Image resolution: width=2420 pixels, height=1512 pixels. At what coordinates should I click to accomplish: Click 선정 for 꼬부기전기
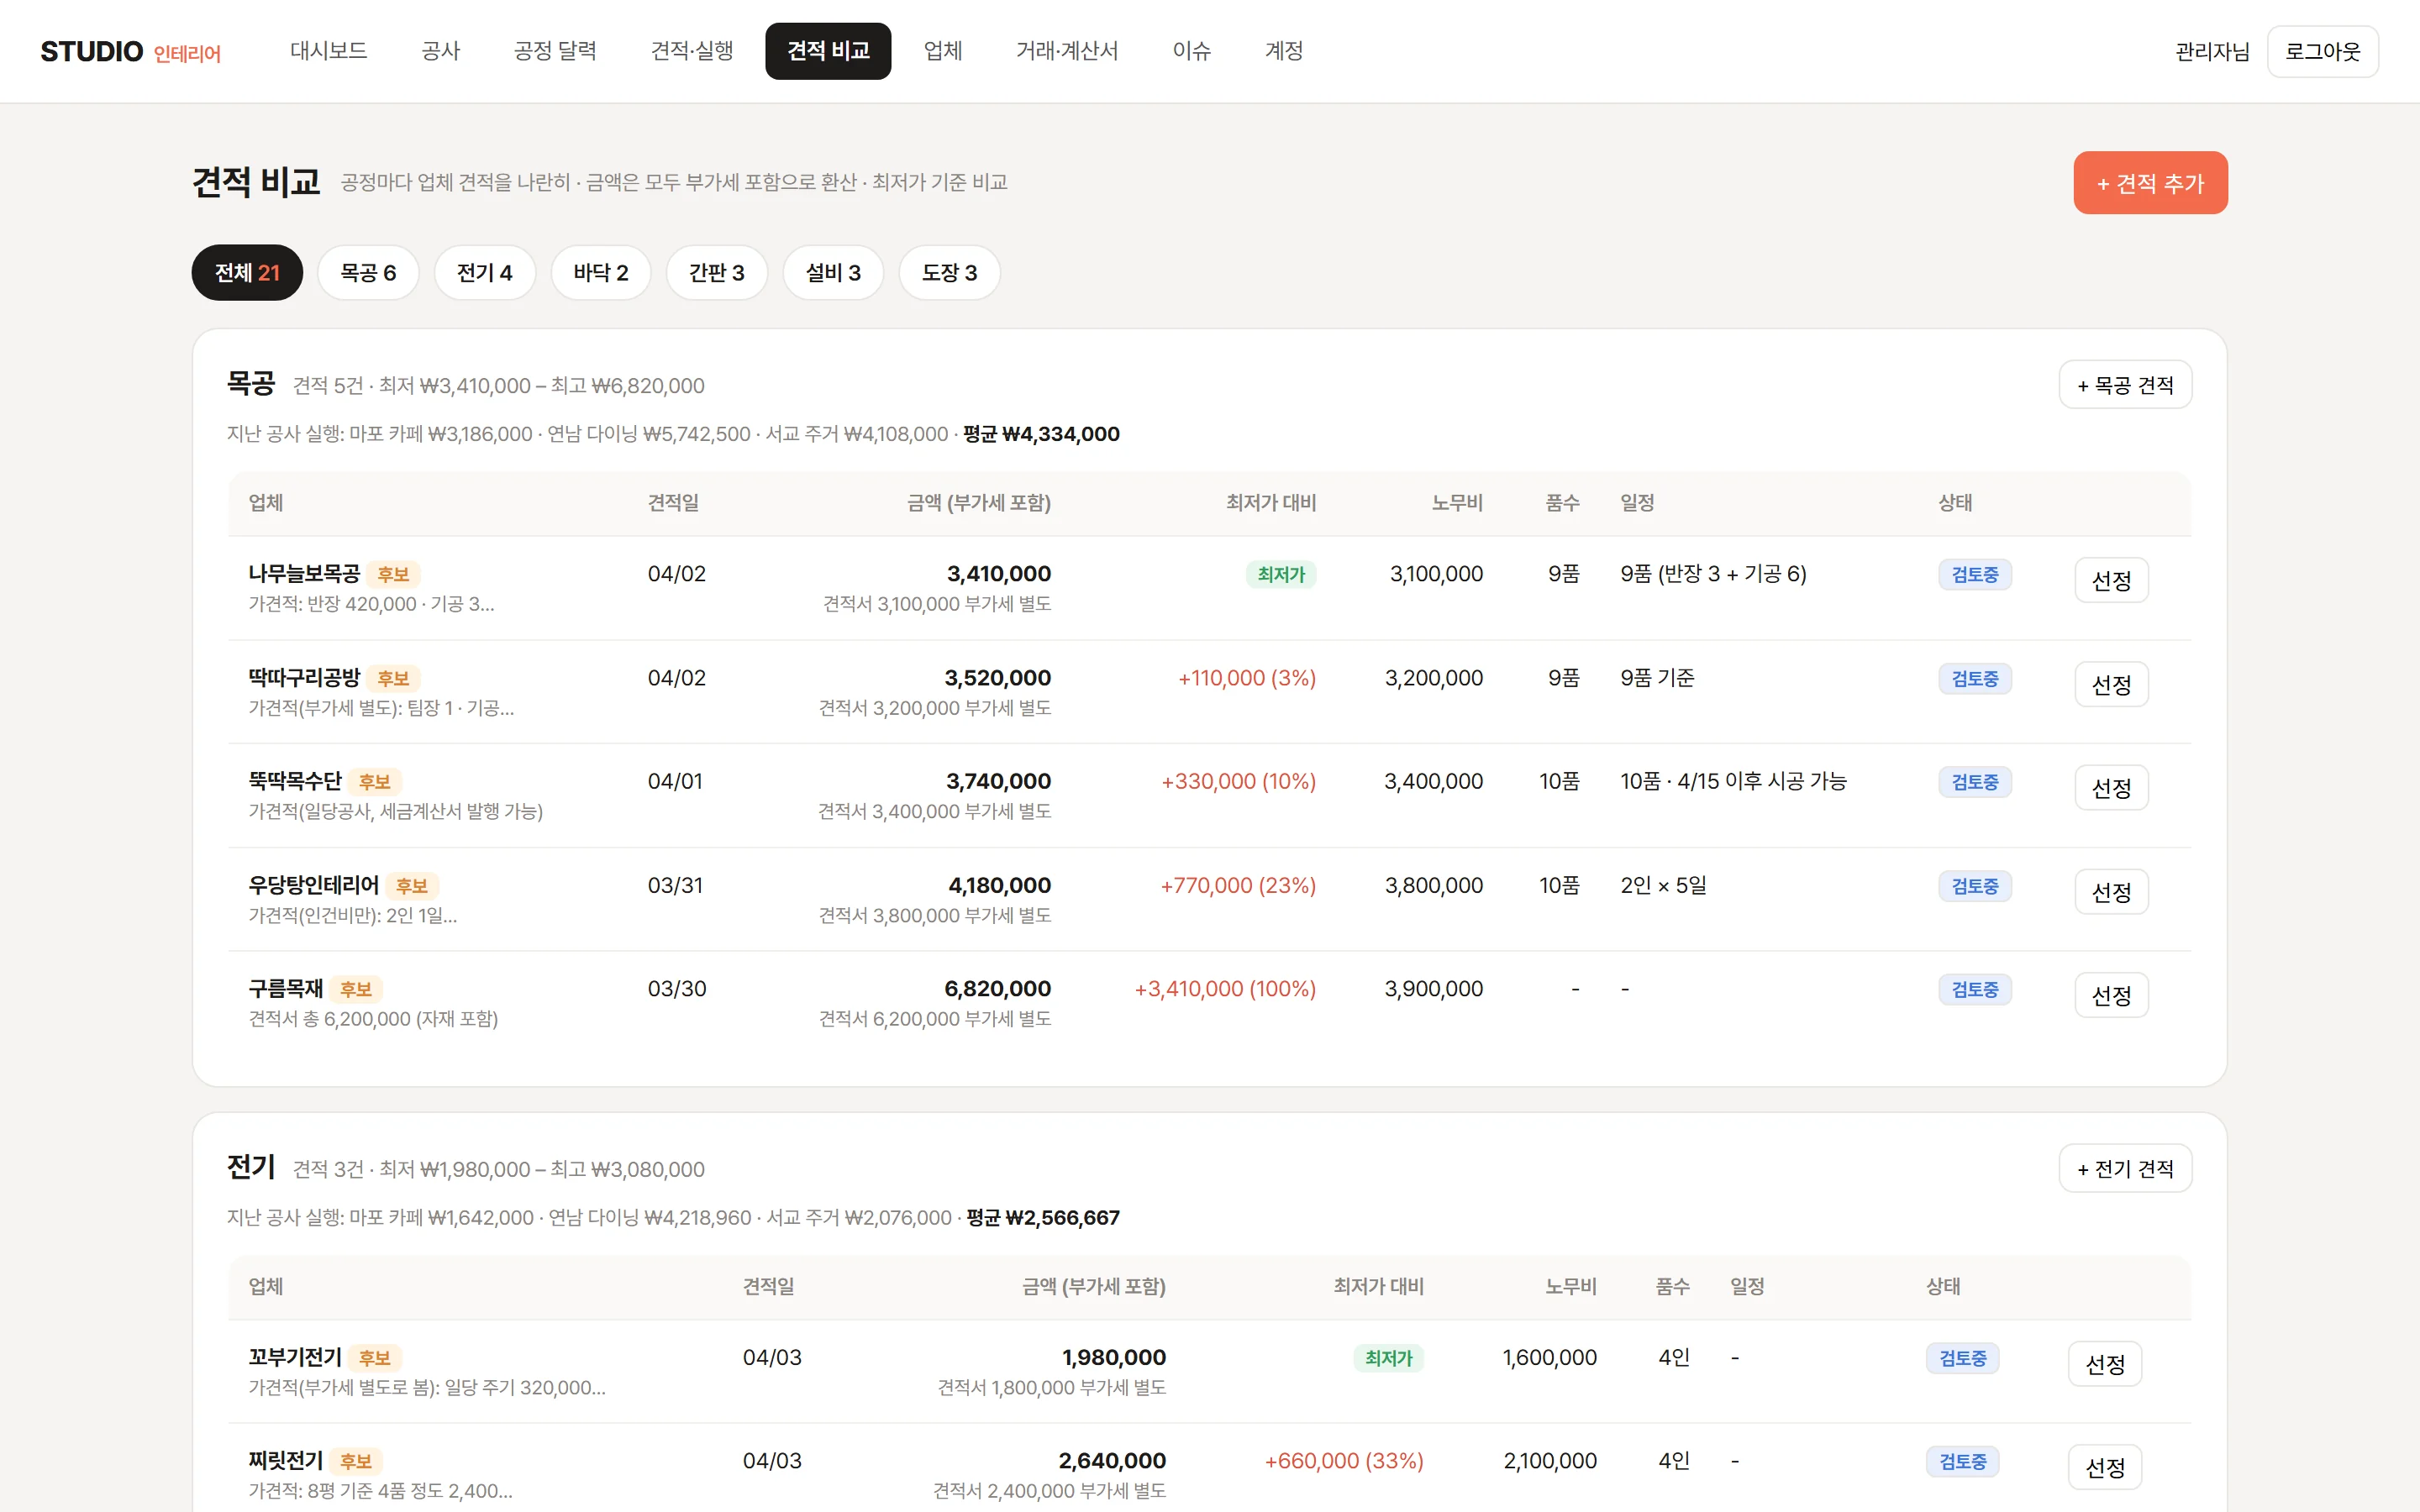2105,1364
